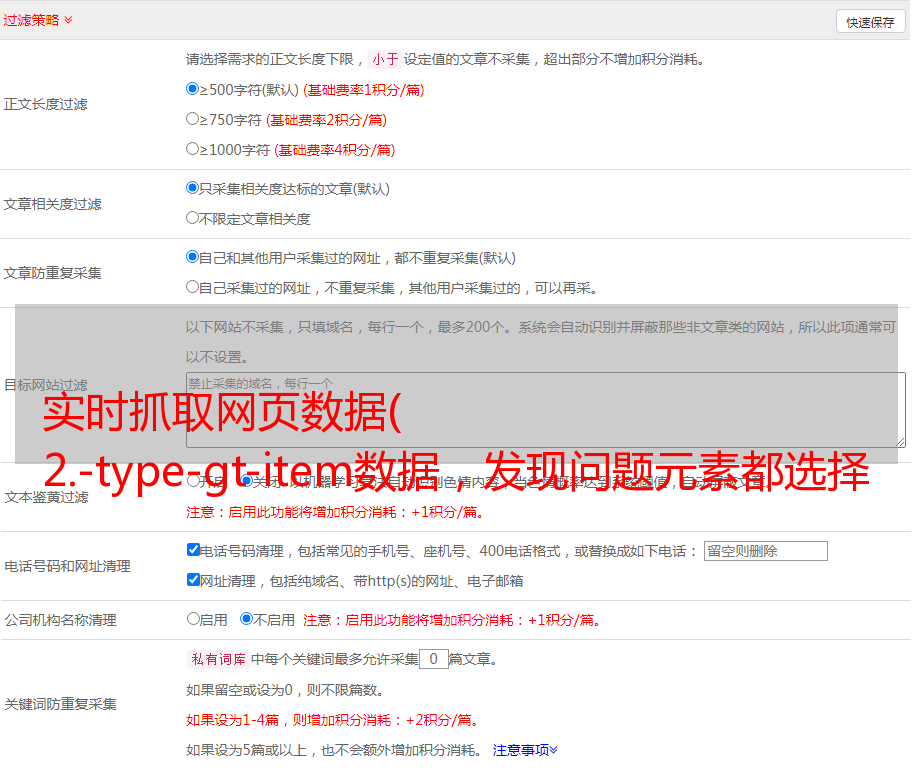Collapse the 过滤策略 section header

click(x=38, y=20)
